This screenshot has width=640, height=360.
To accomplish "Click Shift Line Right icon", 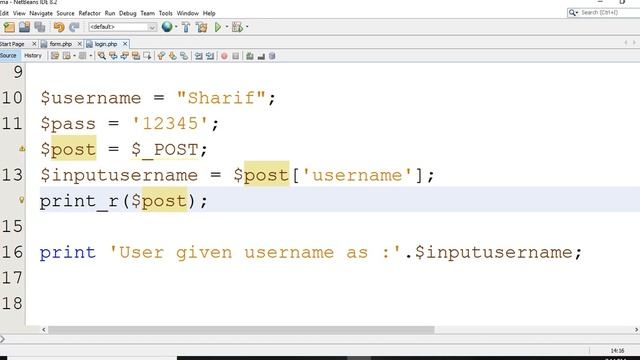I will 210,56.
